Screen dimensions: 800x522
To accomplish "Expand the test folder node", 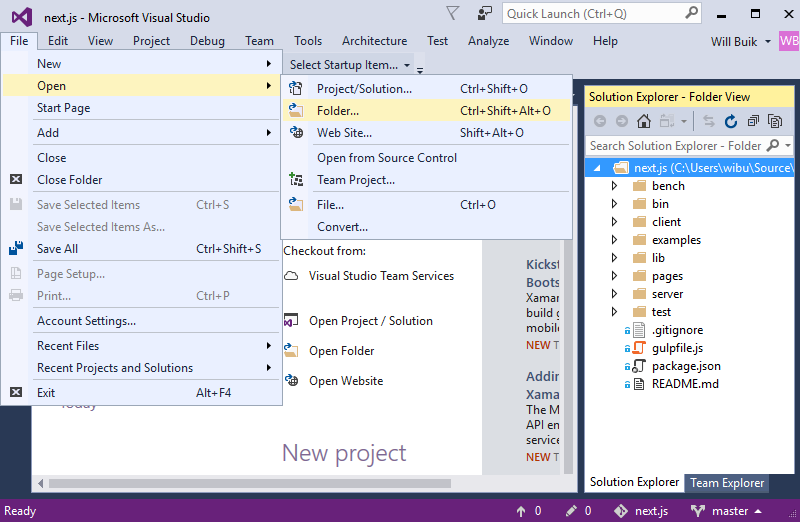I will (x=614, y=312).
